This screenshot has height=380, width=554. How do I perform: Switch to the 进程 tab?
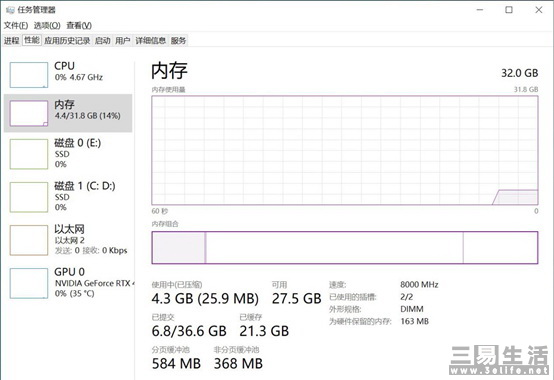click(x=12, y=41)
